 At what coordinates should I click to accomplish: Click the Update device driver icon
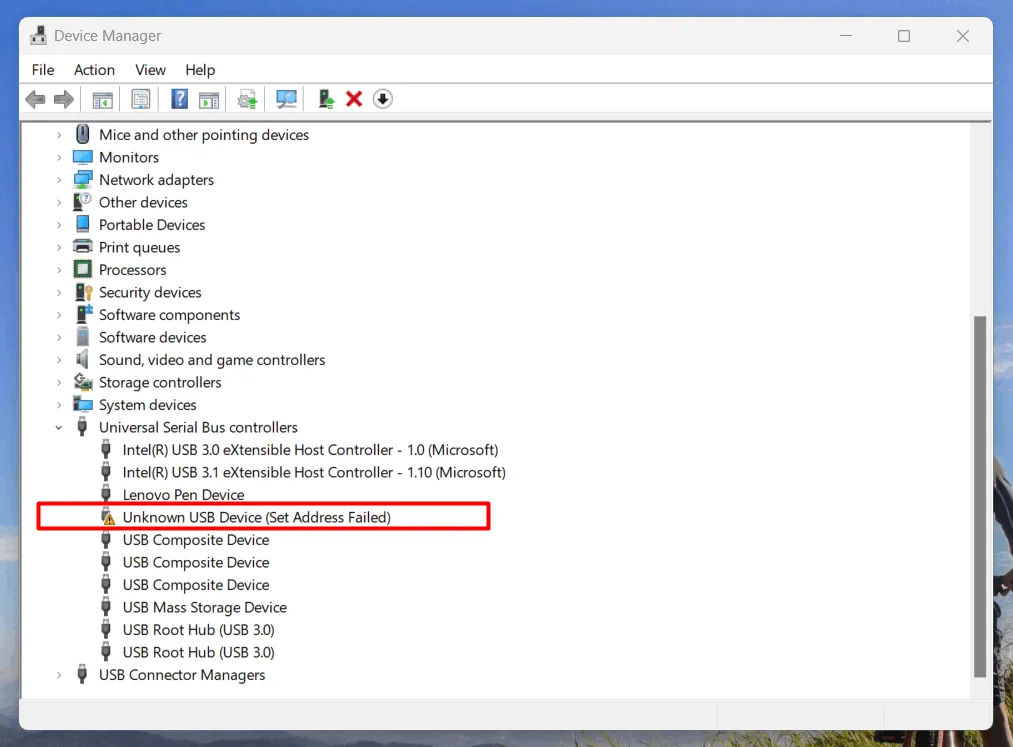(x=247, y=100)
